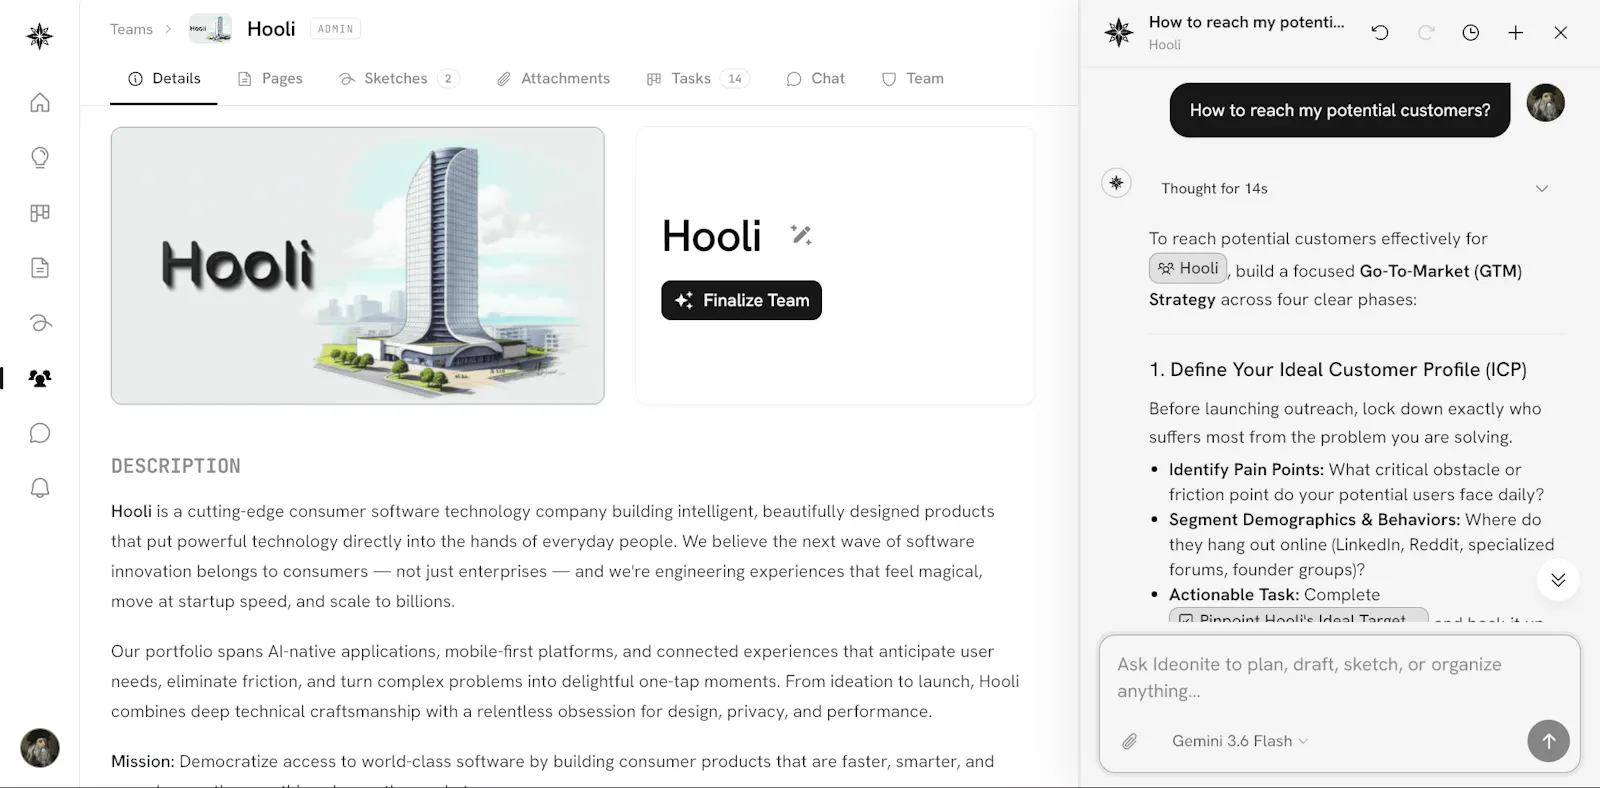Open the user profile avatar in sidebar
The width and height of the screenshot is (1600, 788).
click(x=40, y=747)
